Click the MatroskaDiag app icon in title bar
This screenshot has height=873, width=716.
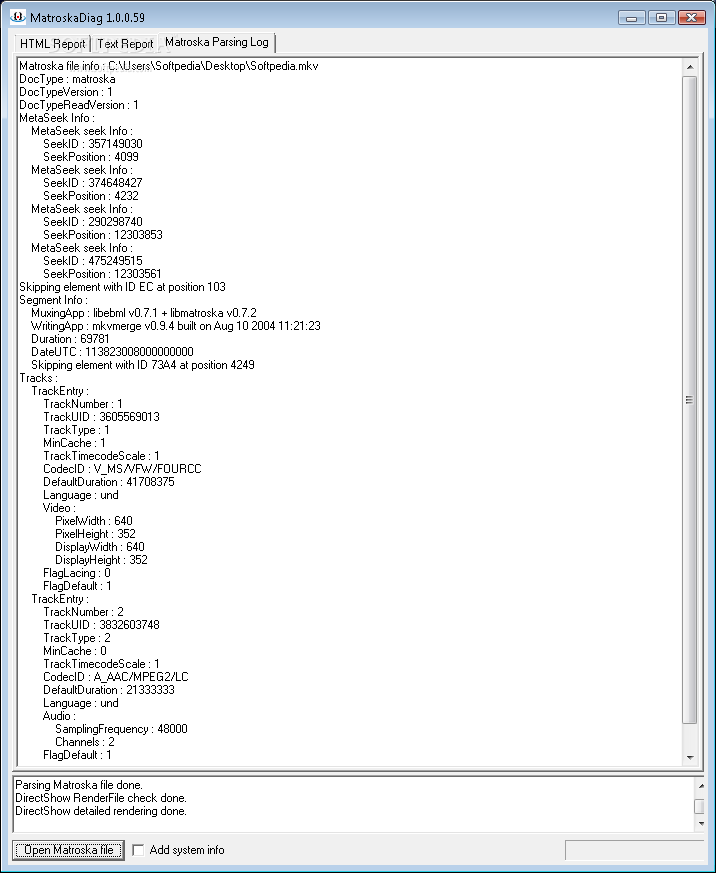pyautogui.click(x=18, y=17)
